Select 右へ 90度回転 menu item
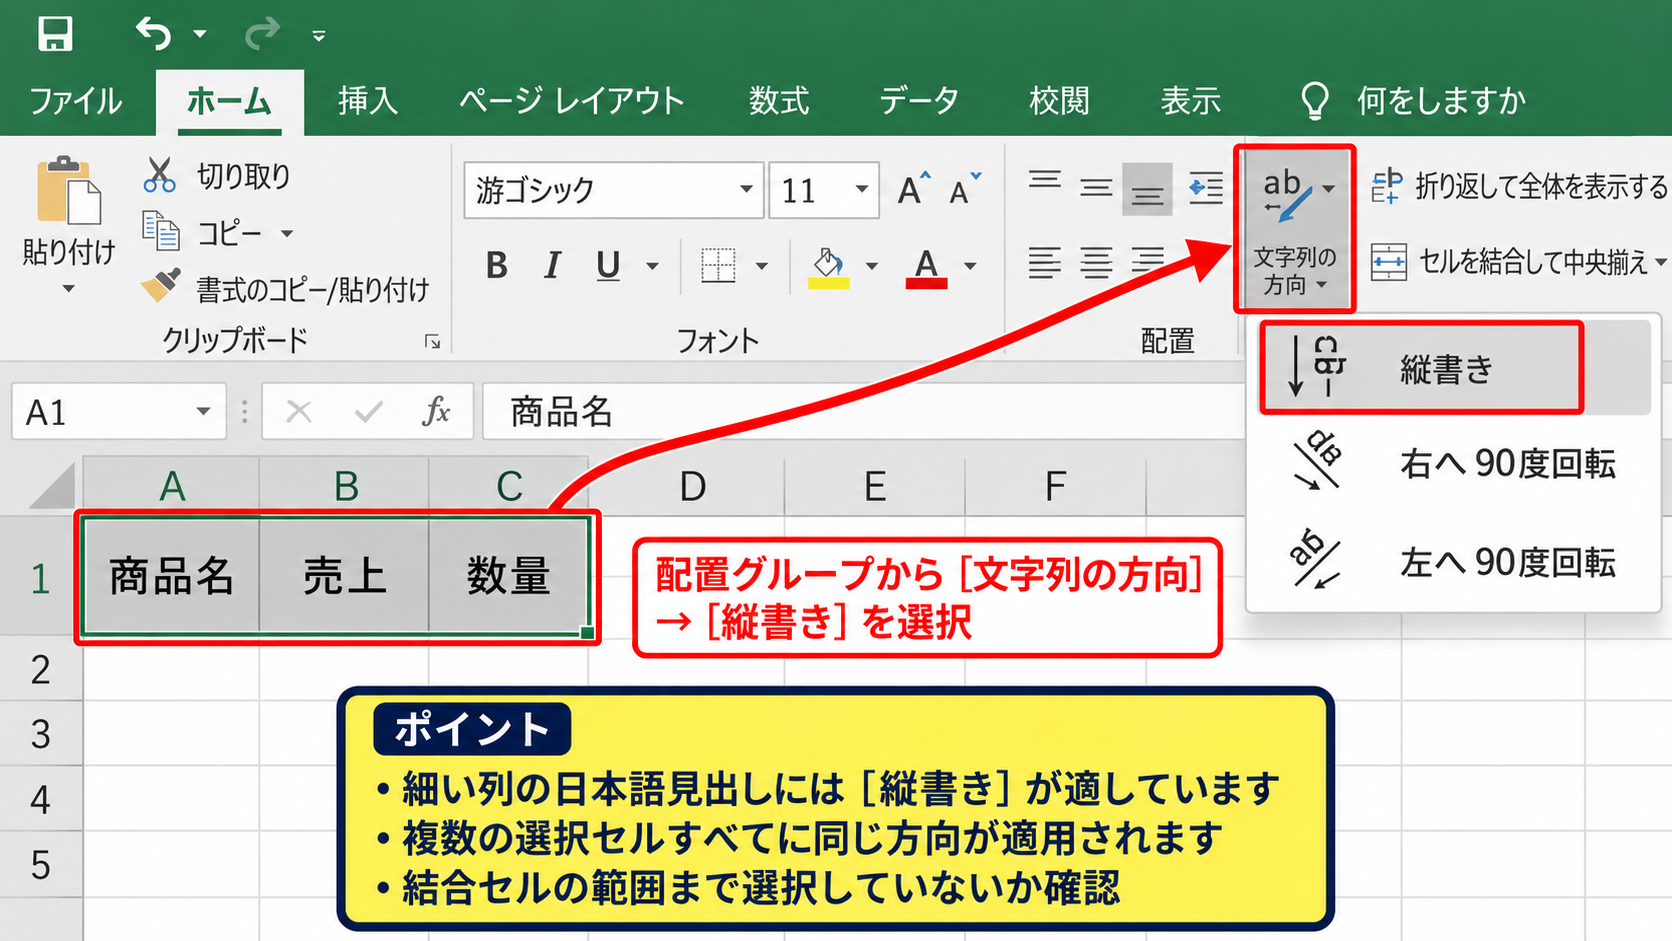This screenshot has width=1672, height=941. (1454, 464)
